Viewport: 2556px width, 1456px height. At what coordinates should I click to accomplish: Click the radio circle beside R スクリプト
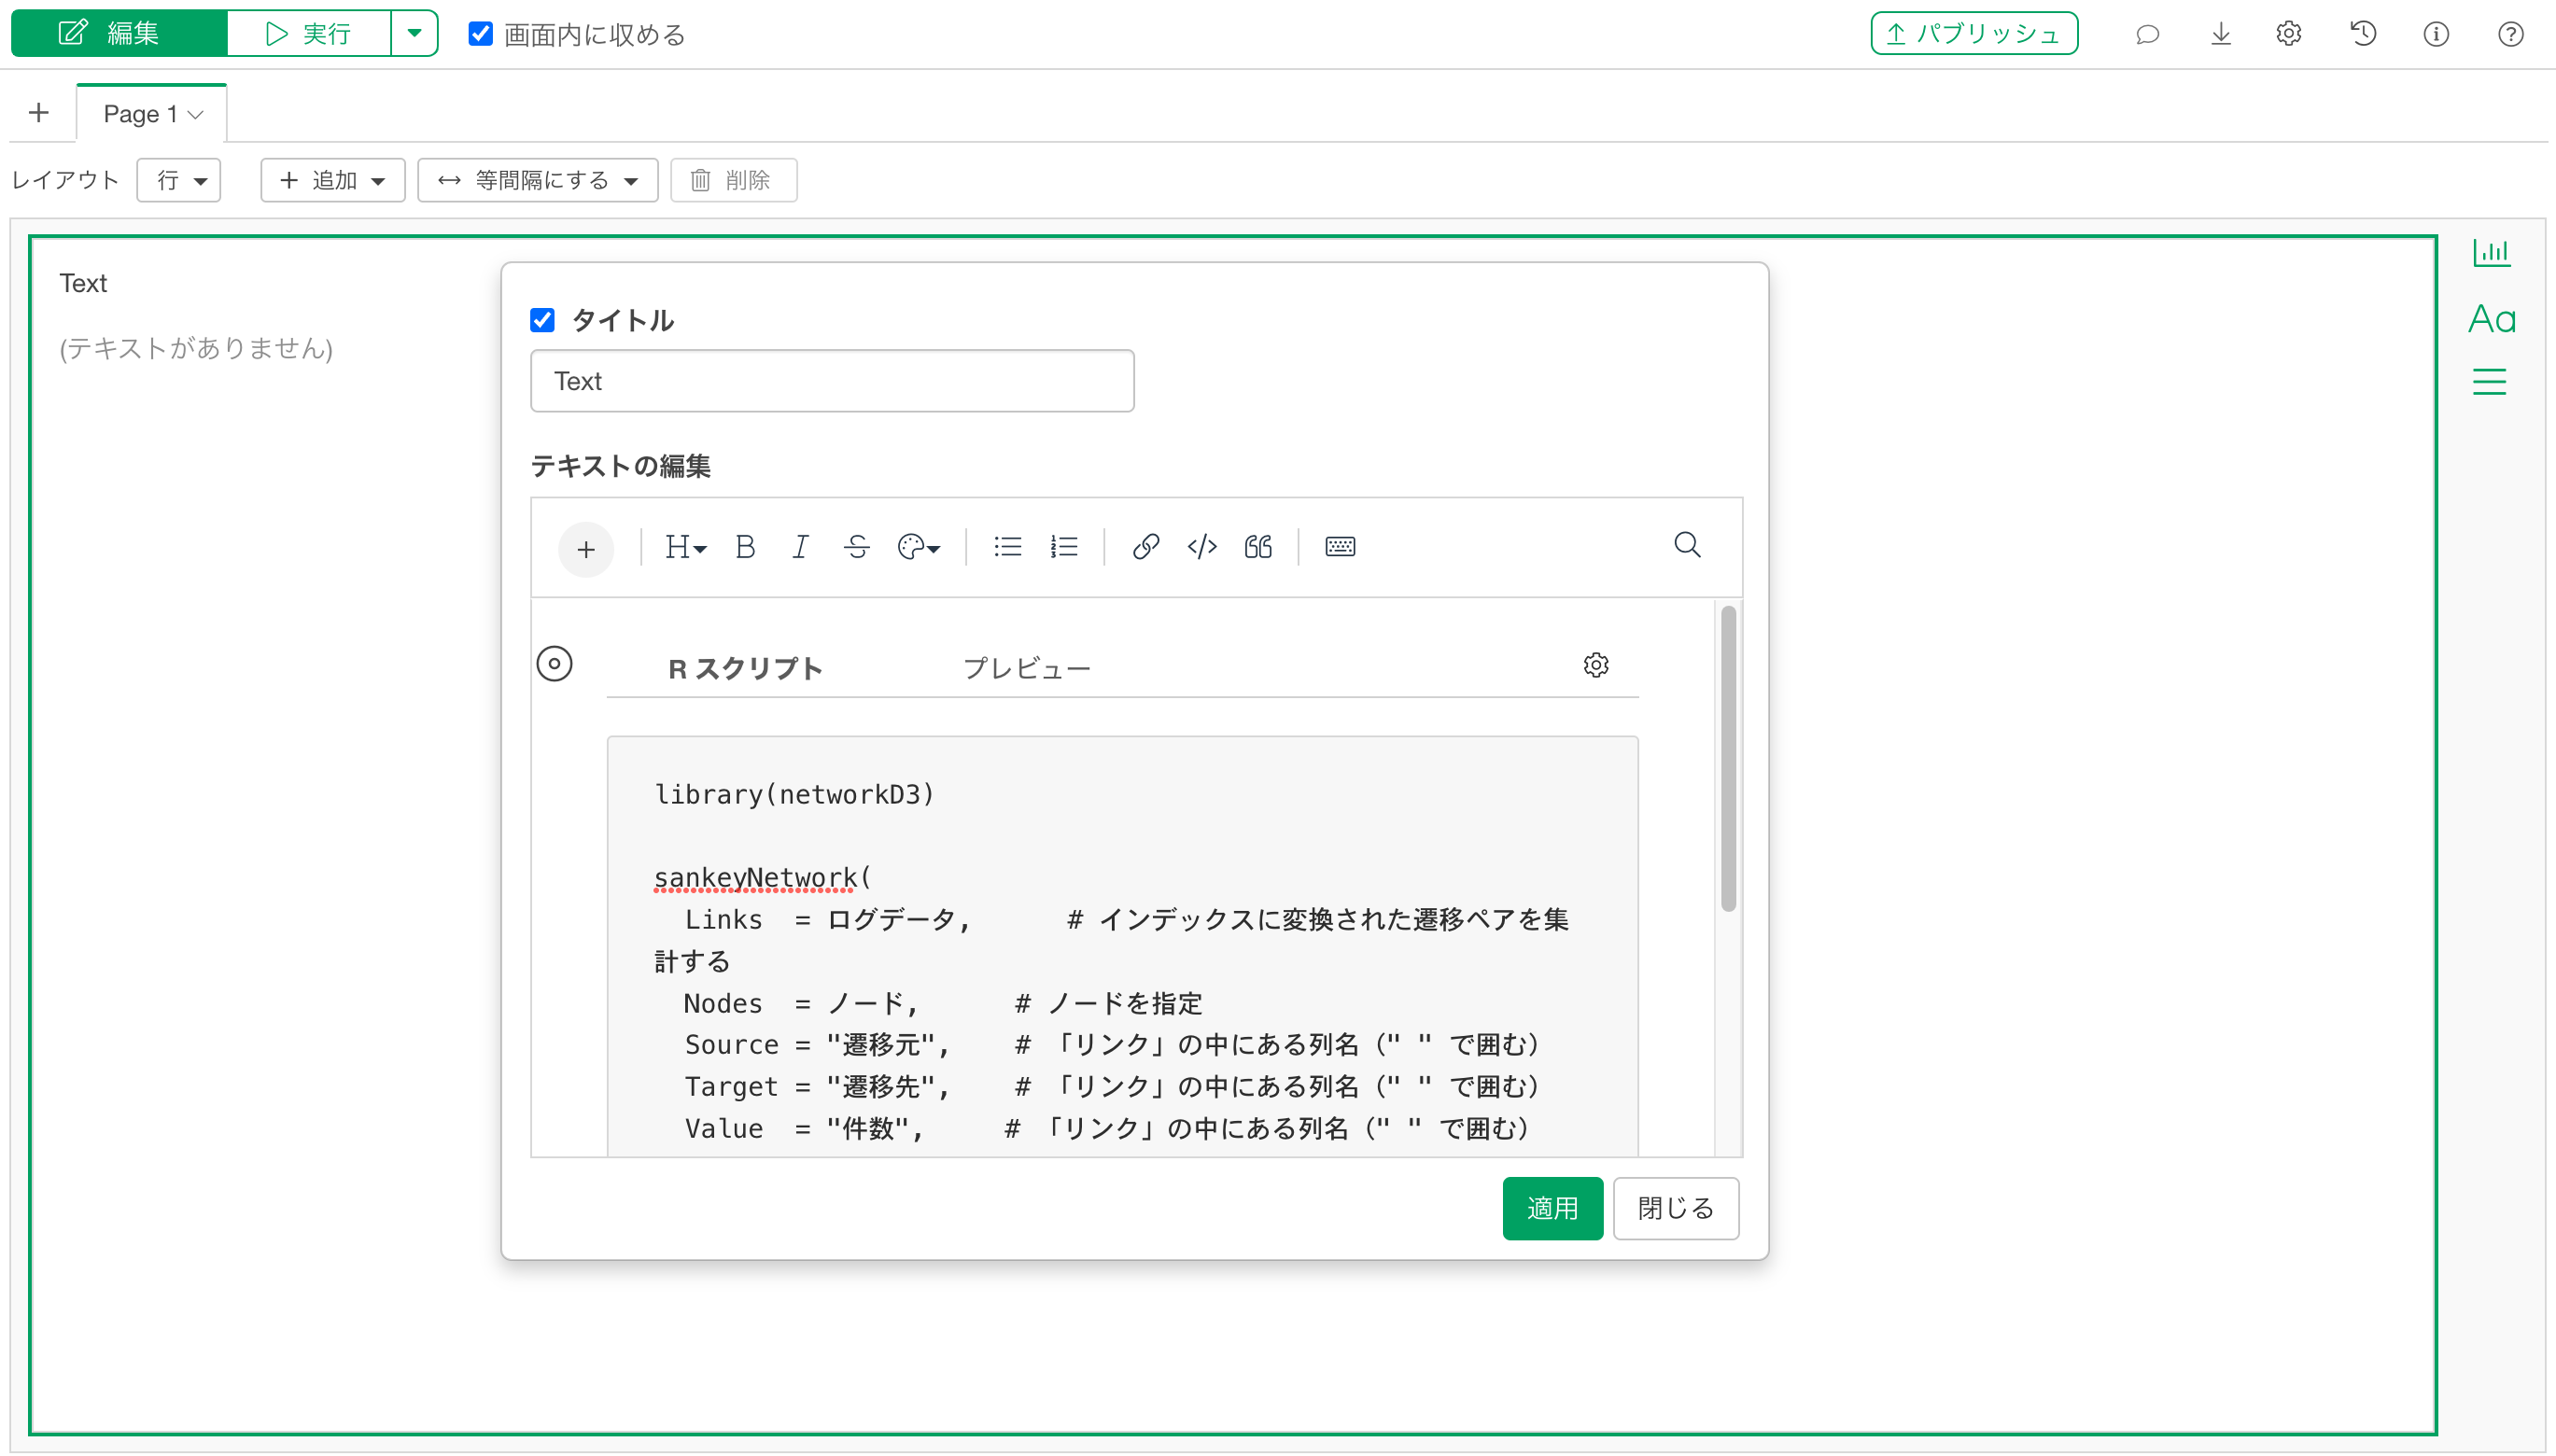(x=555, y=664)
